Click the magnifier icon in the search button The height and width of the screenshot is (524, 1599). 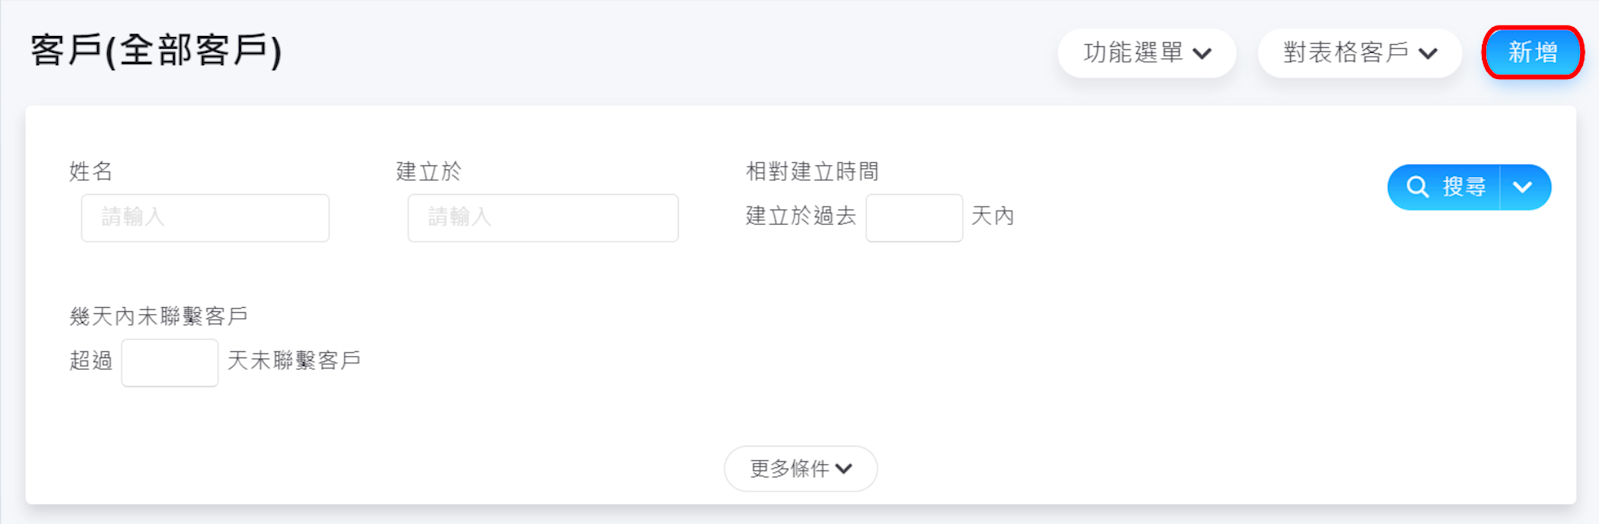click(x=1417, y=187)
